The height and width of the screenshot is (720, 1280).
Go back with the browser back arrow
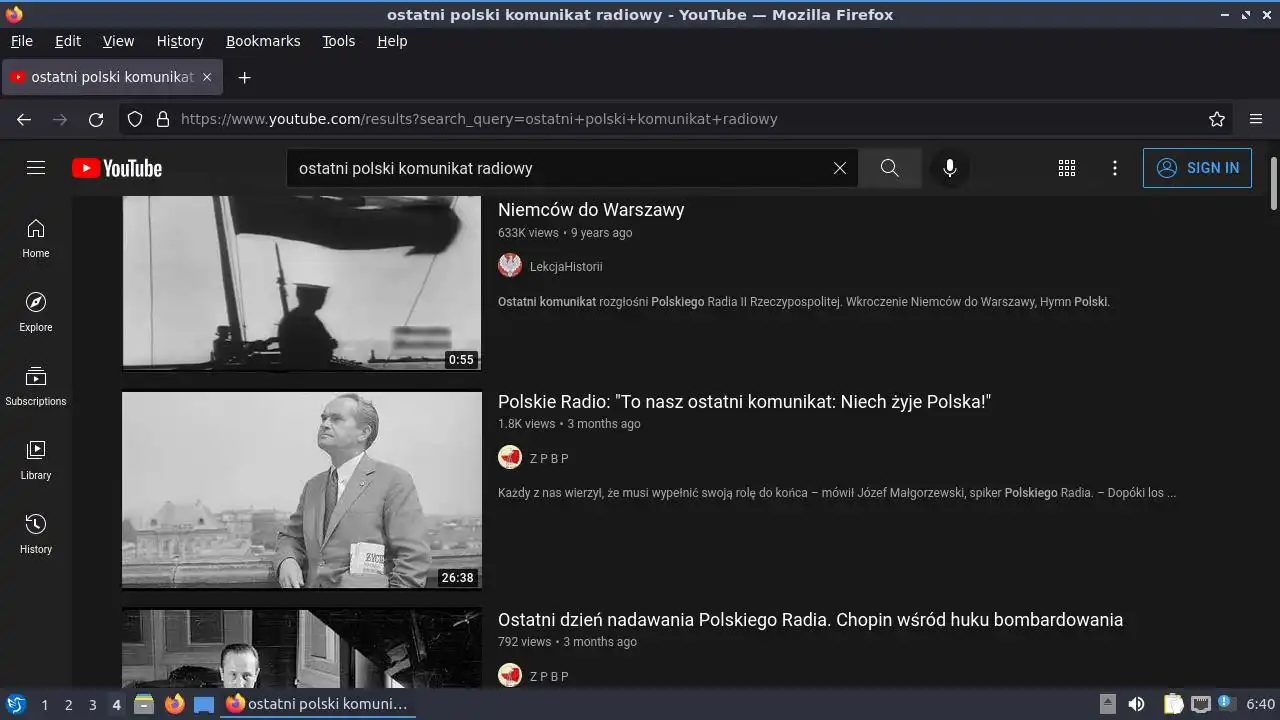point(24,119)
